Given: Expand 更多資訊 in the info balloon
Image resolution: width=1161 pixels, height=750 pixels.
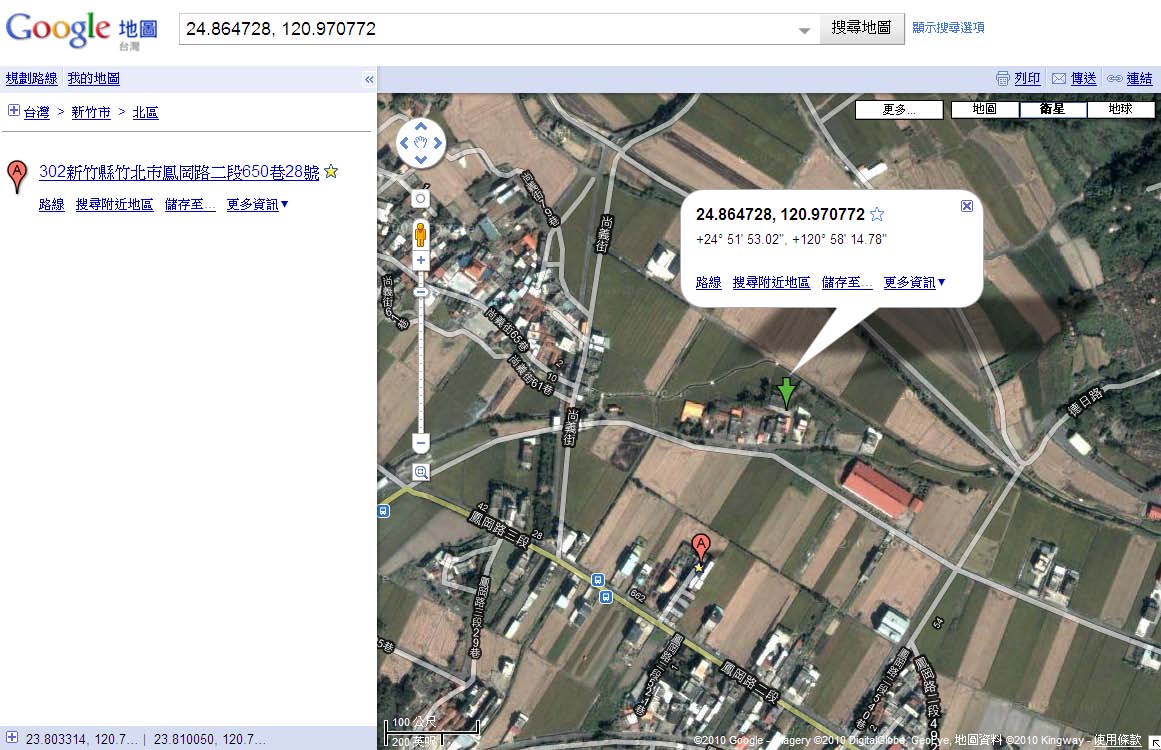Looking at the screenshot, I should [x=915, y=283].
